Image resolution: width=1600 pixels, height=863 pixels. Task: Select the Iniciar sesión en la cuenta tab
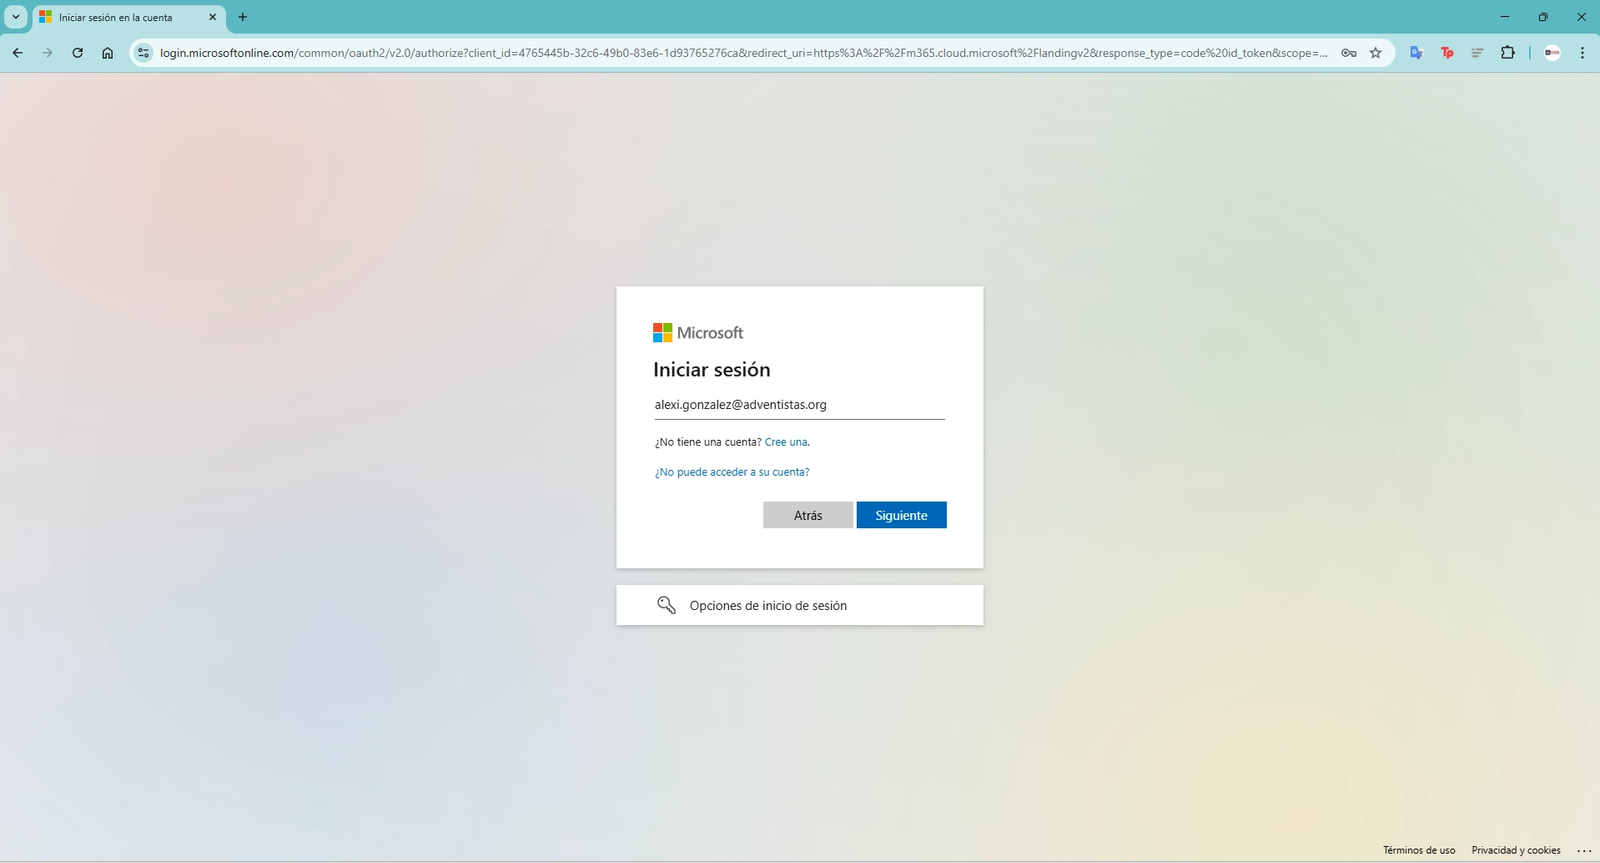coord(129,17)
